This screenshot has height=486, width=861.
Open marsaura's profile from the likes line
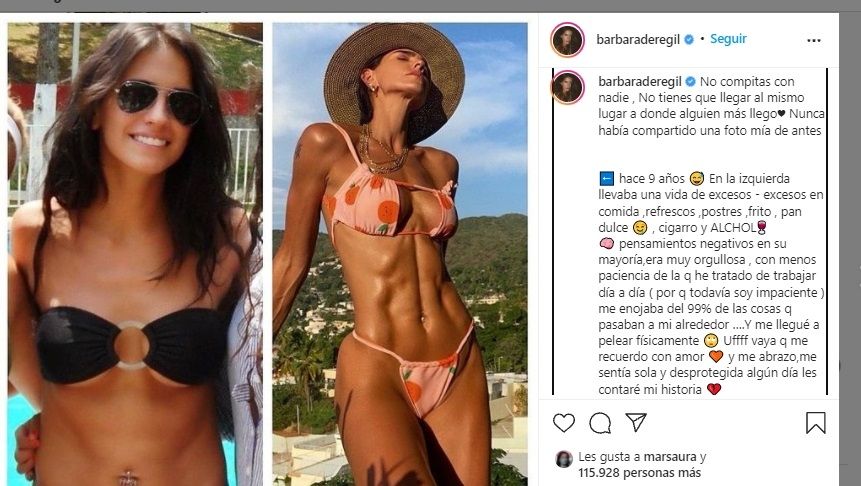pyautogui.click(x=669, y=457)
